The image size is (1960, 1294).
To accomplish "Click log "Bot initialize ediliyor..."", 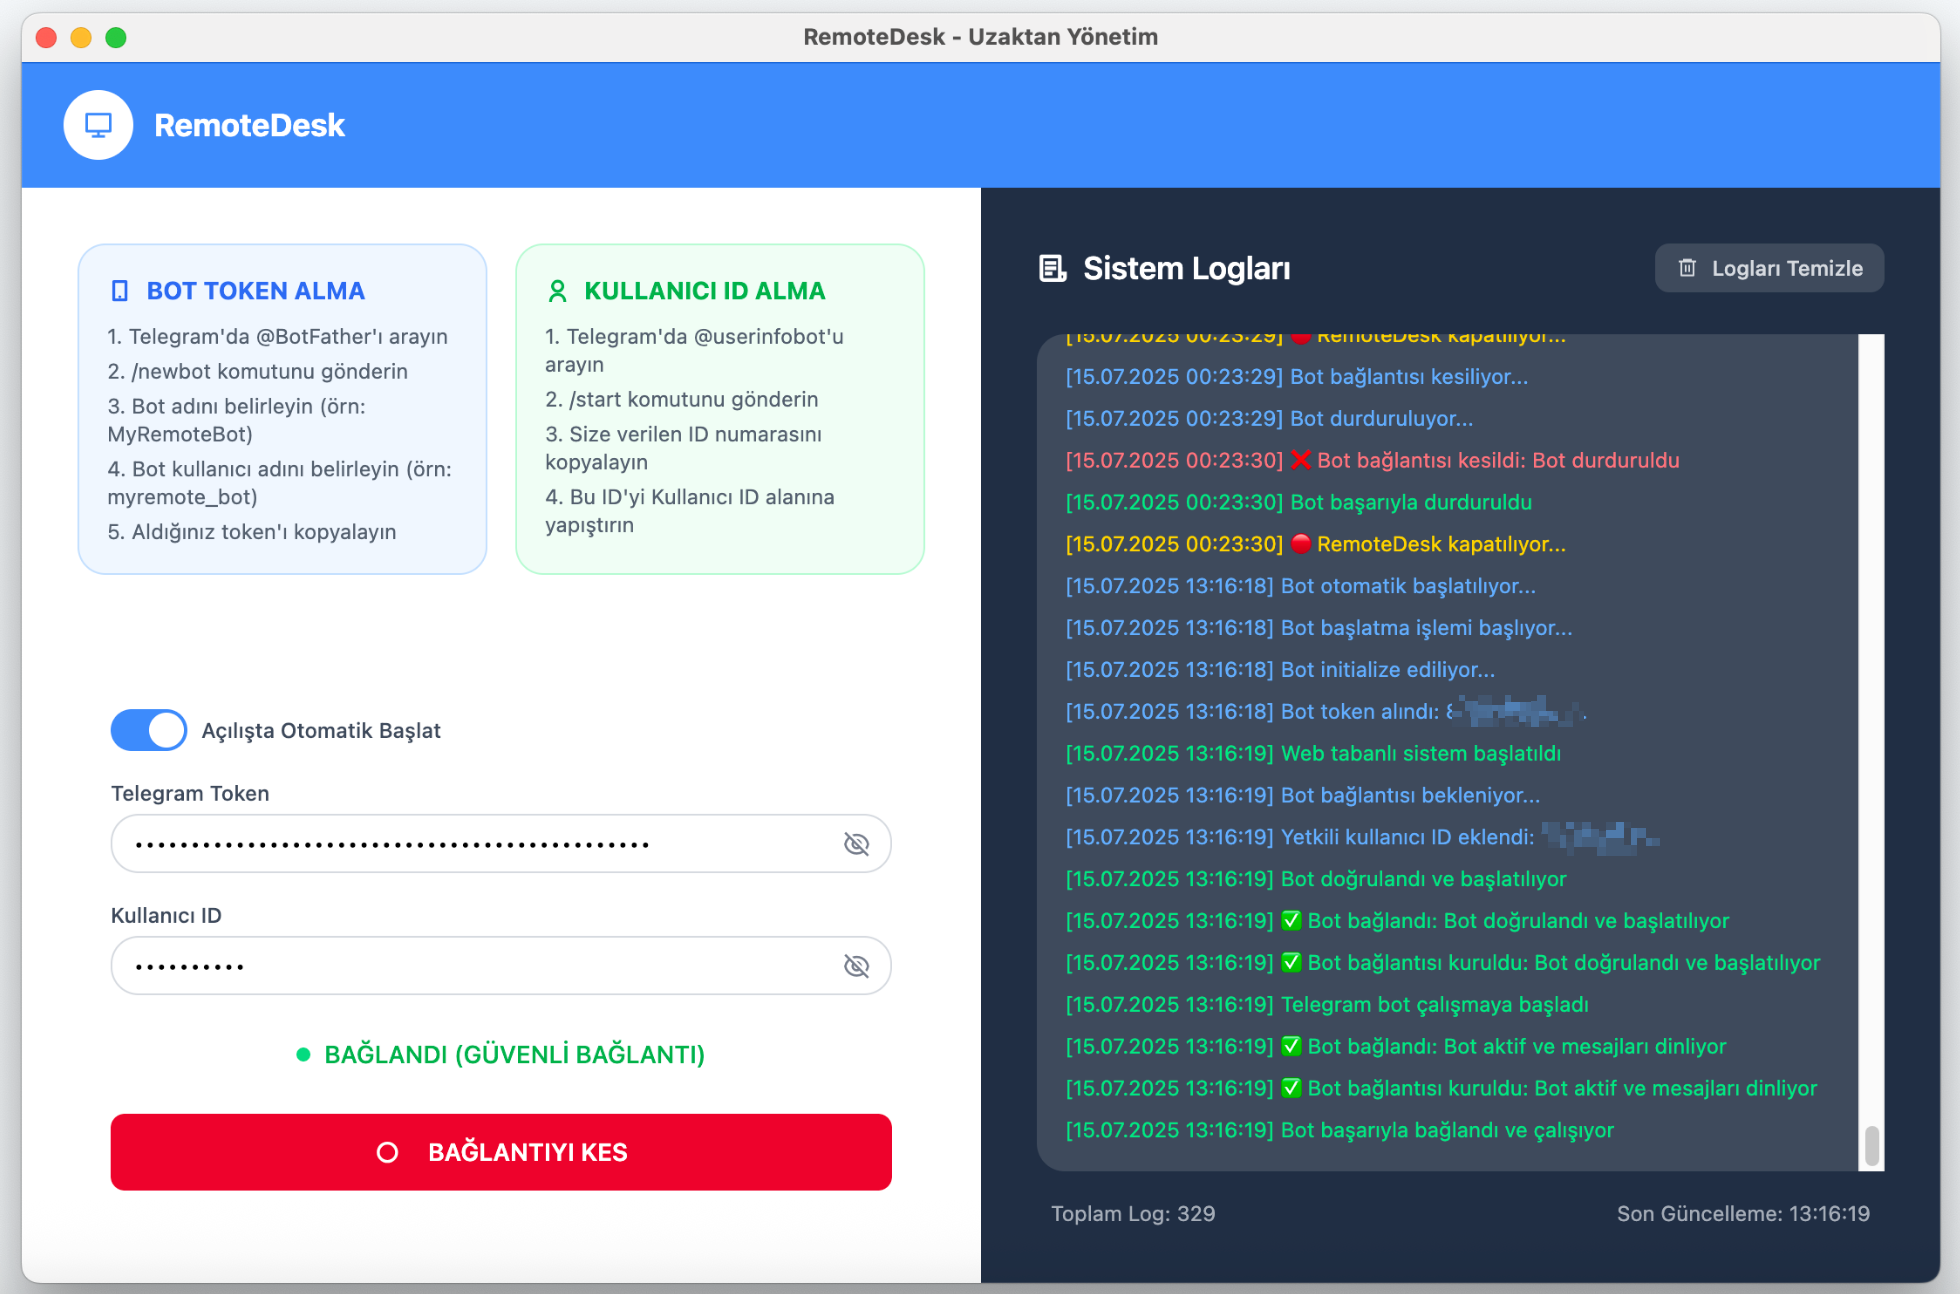I will pyautogui.click(x=1280, y=671).
